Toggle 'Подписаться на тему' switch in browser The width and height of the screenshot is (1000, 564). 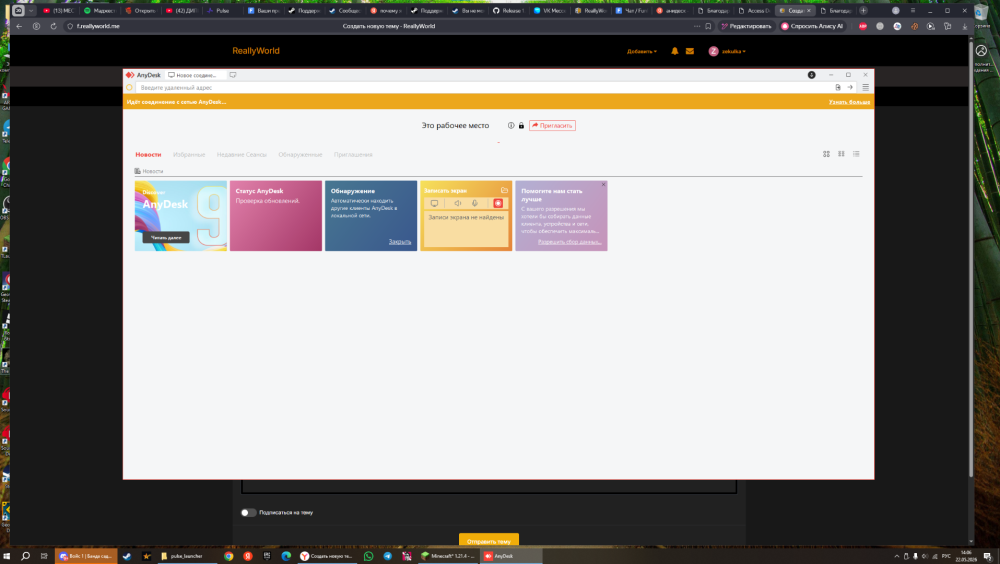pos(248,512)
